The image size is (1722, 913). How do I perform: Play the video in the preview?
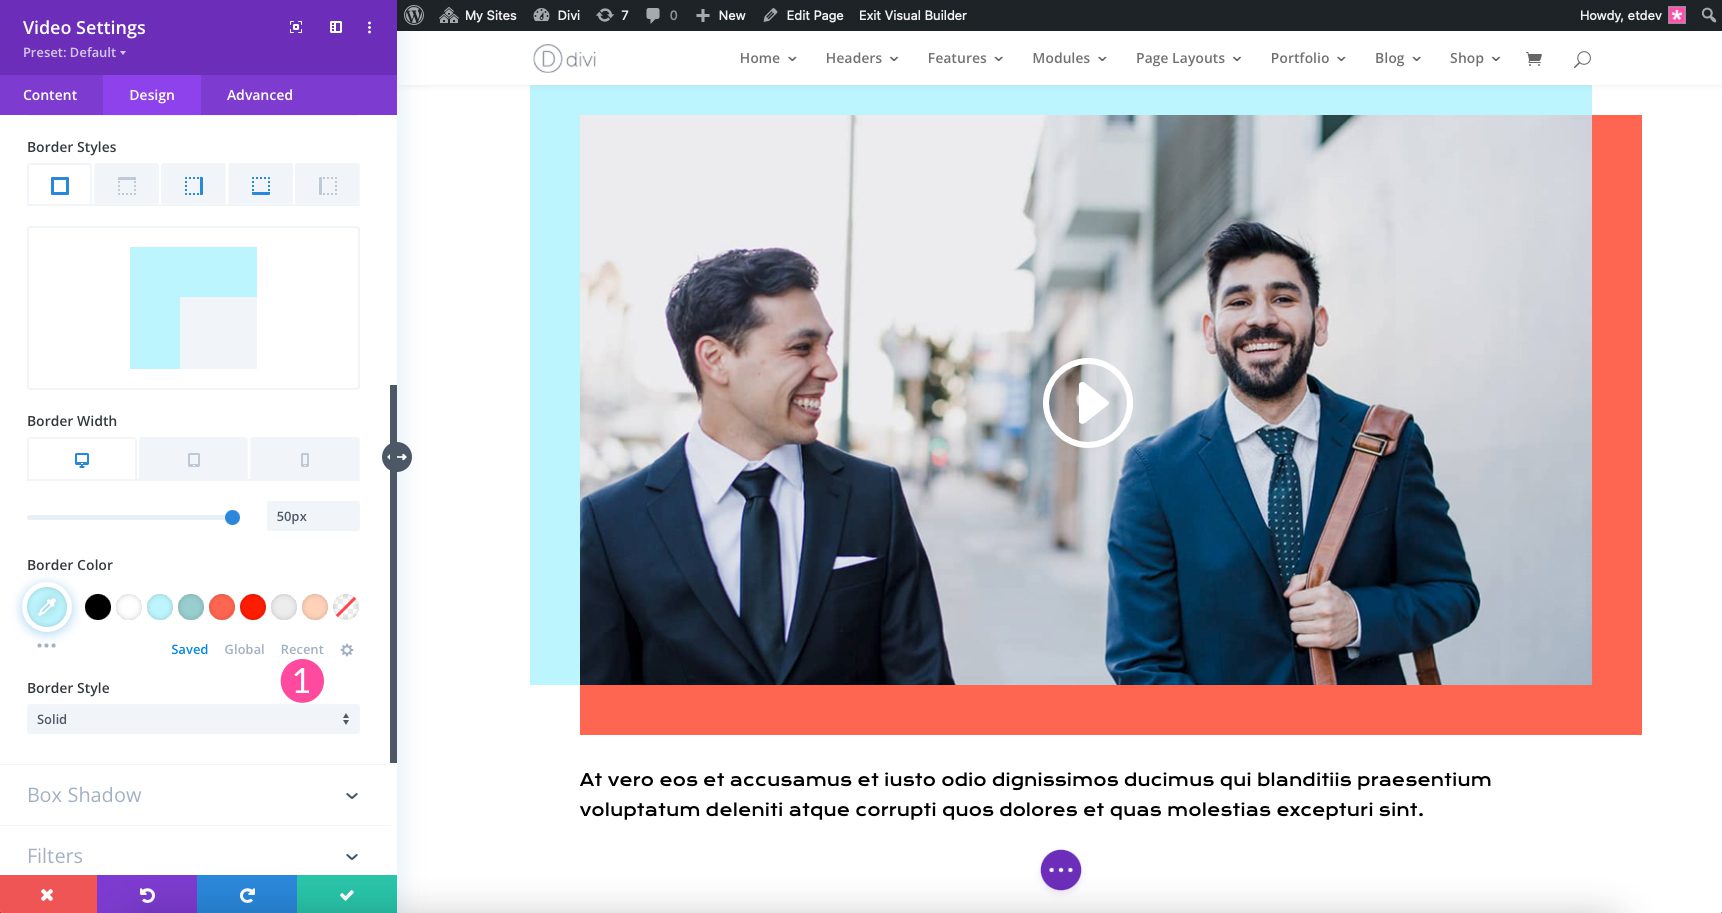pos(1087,403)
